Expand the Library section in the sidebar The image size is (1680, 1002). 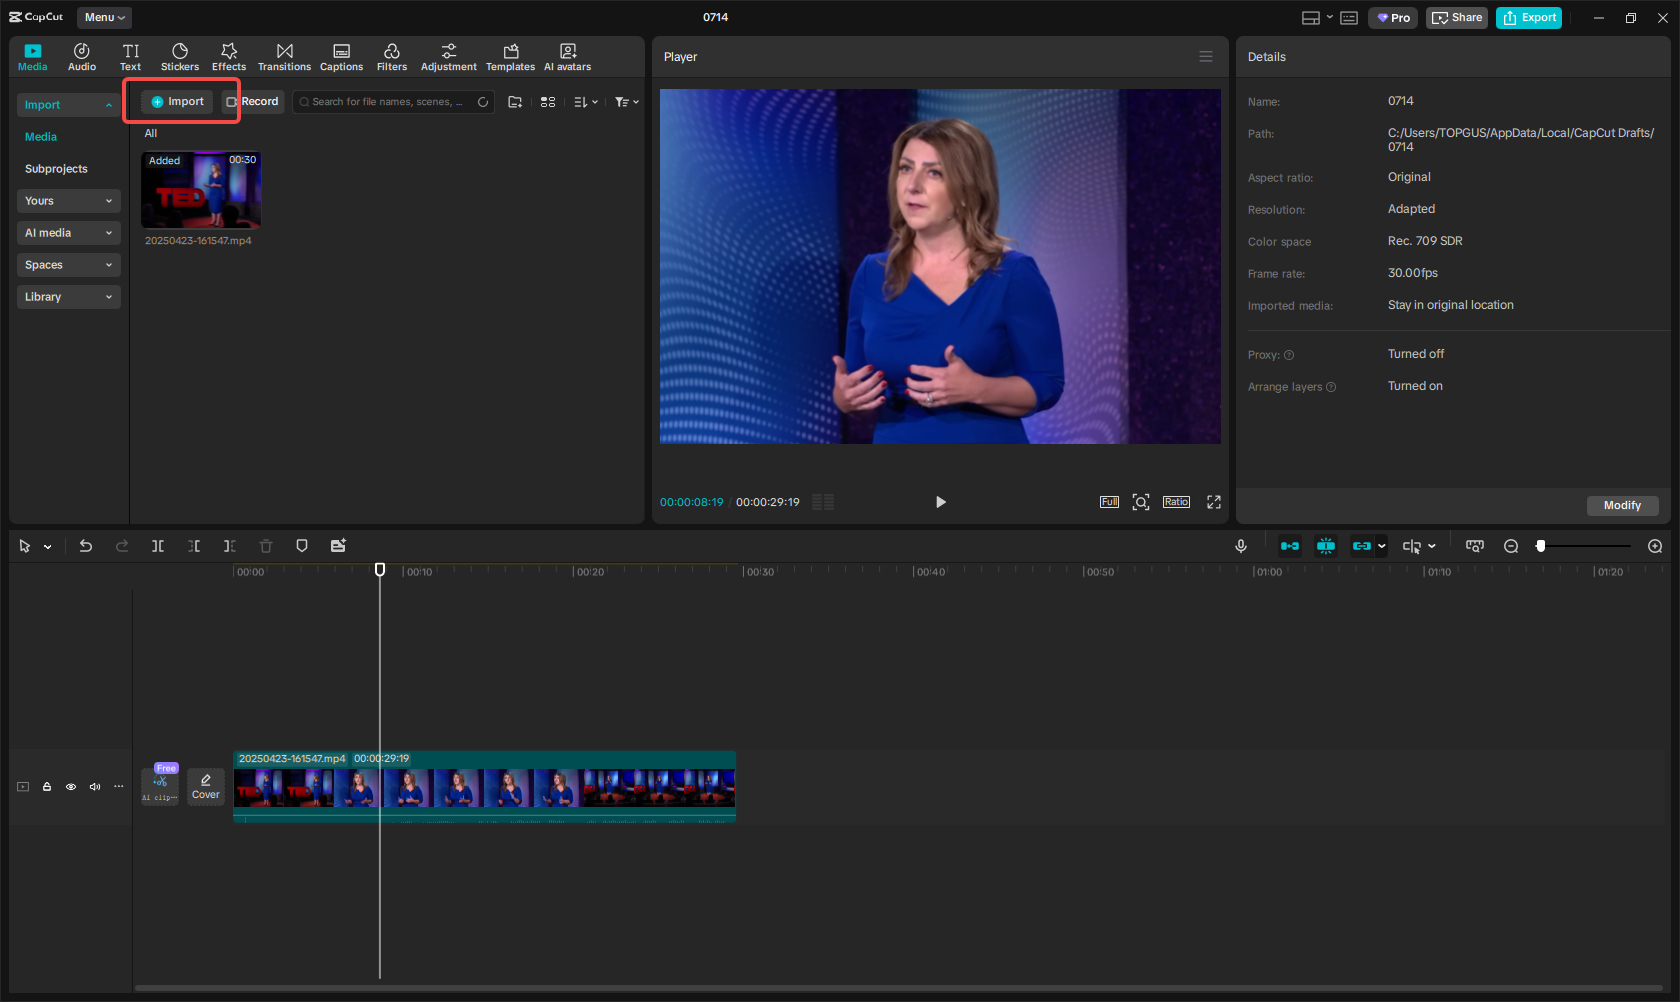tap(68, 297)
